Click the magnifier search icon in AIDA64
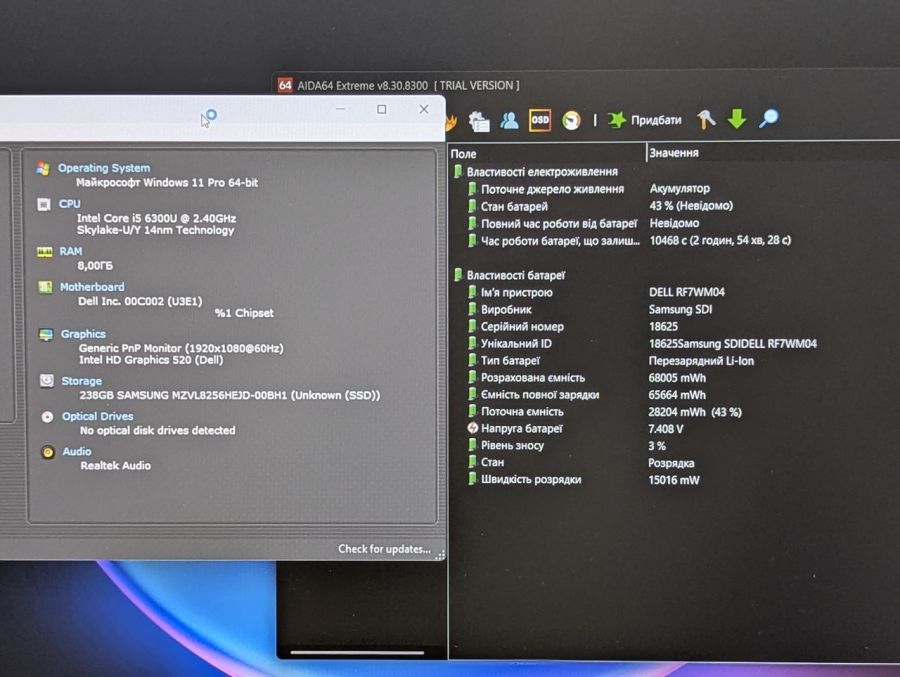The image size is (900, 677). coord(769,119)
